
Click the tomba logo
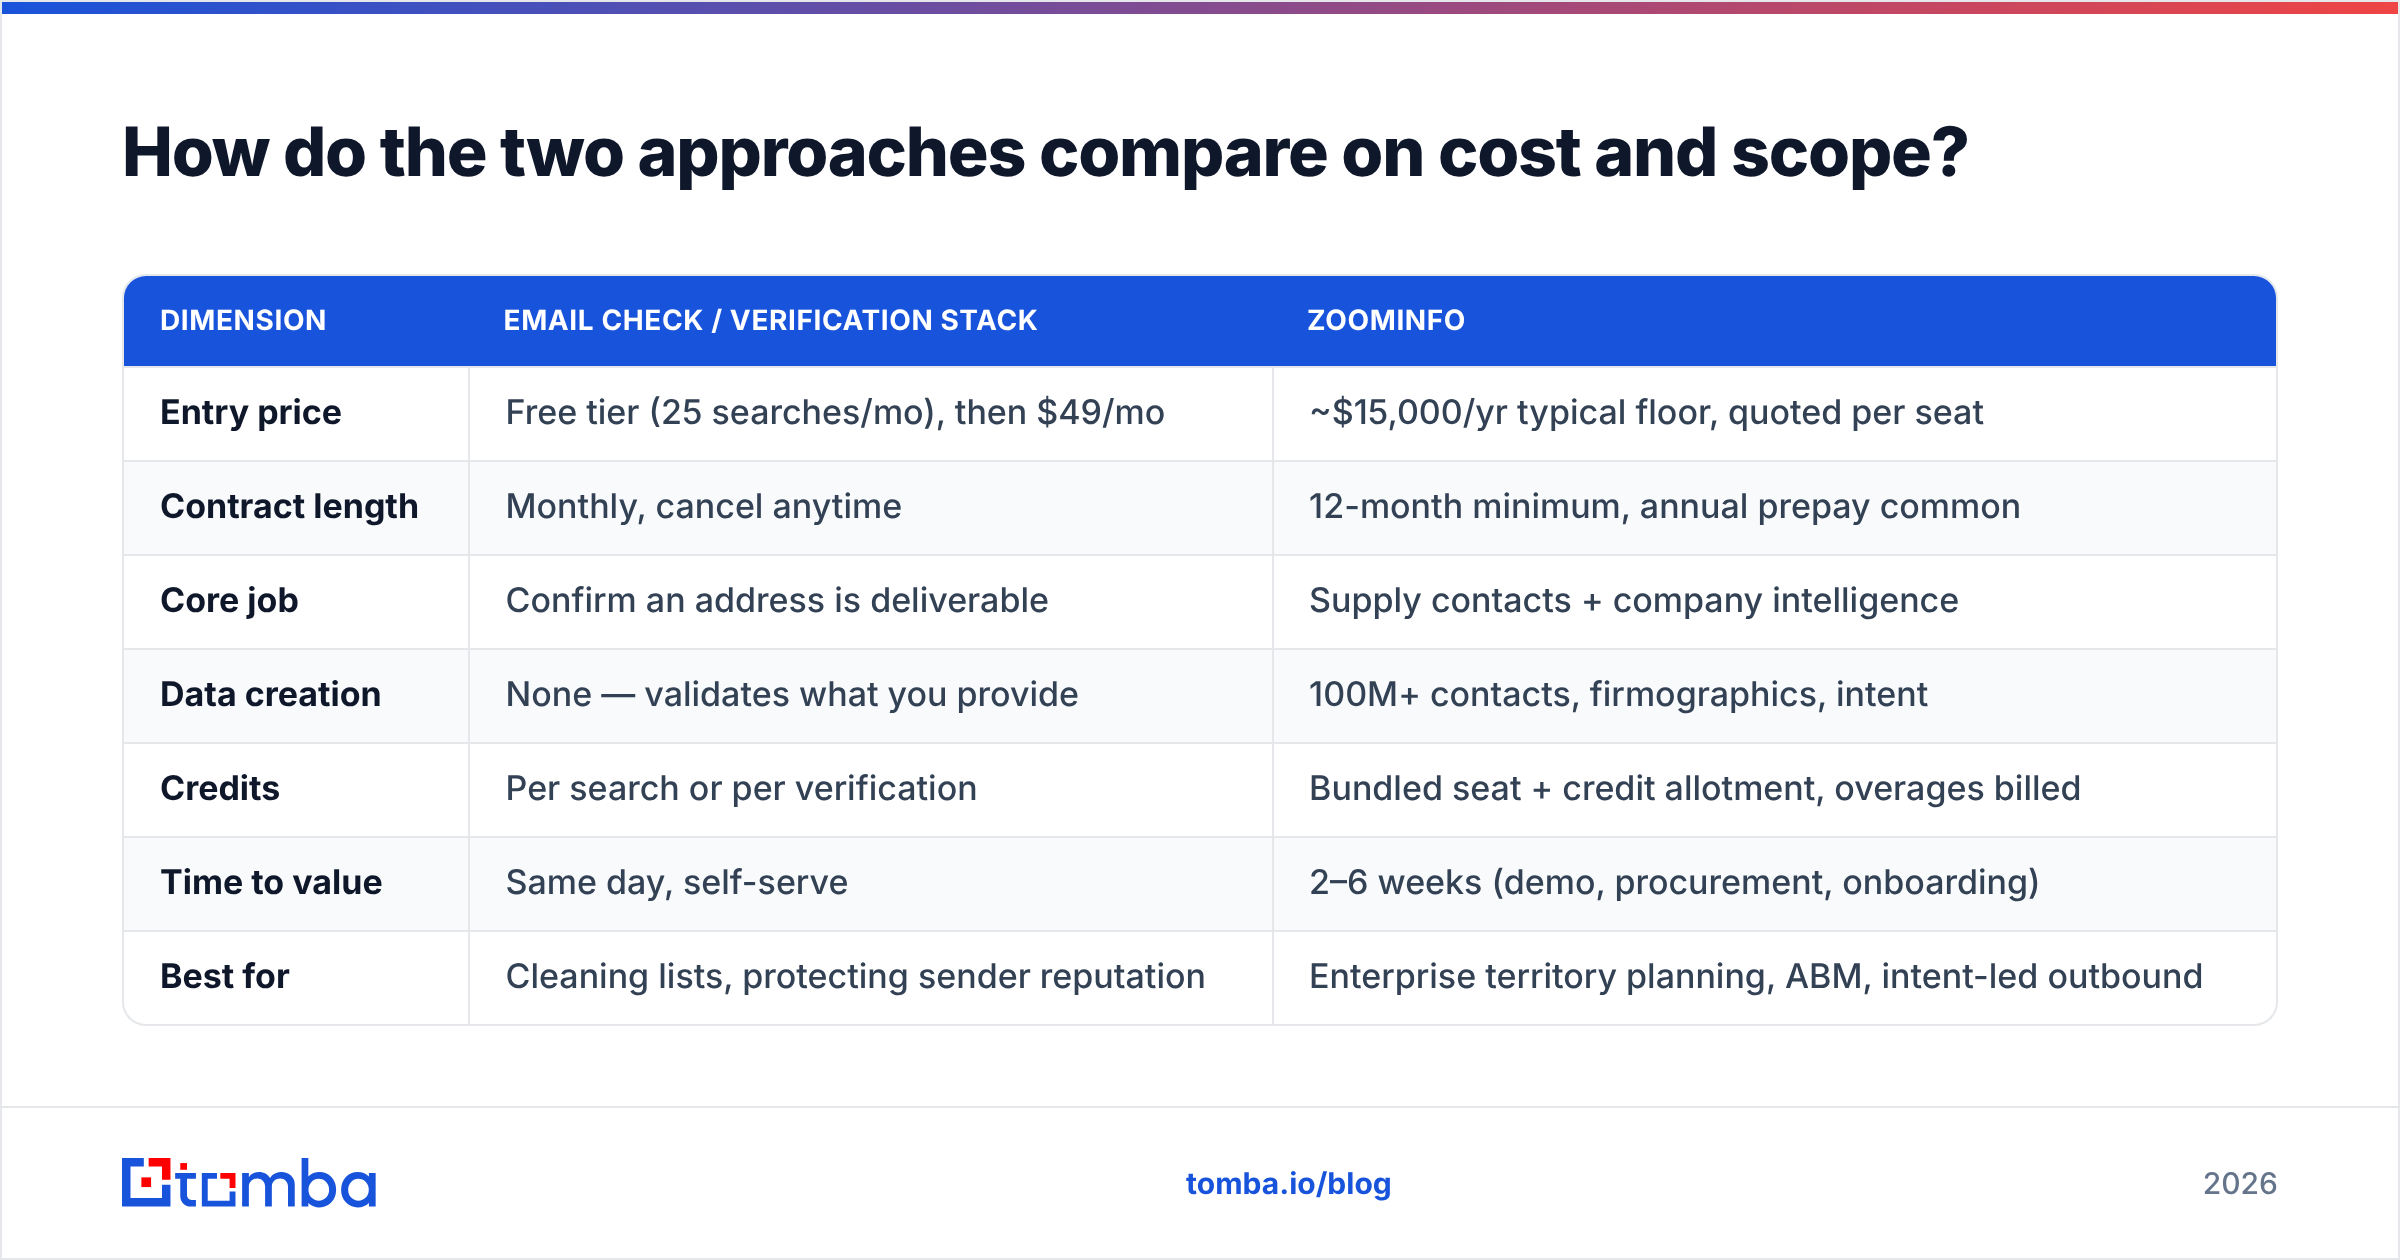pyautogui.click(x=249, y=1183)
